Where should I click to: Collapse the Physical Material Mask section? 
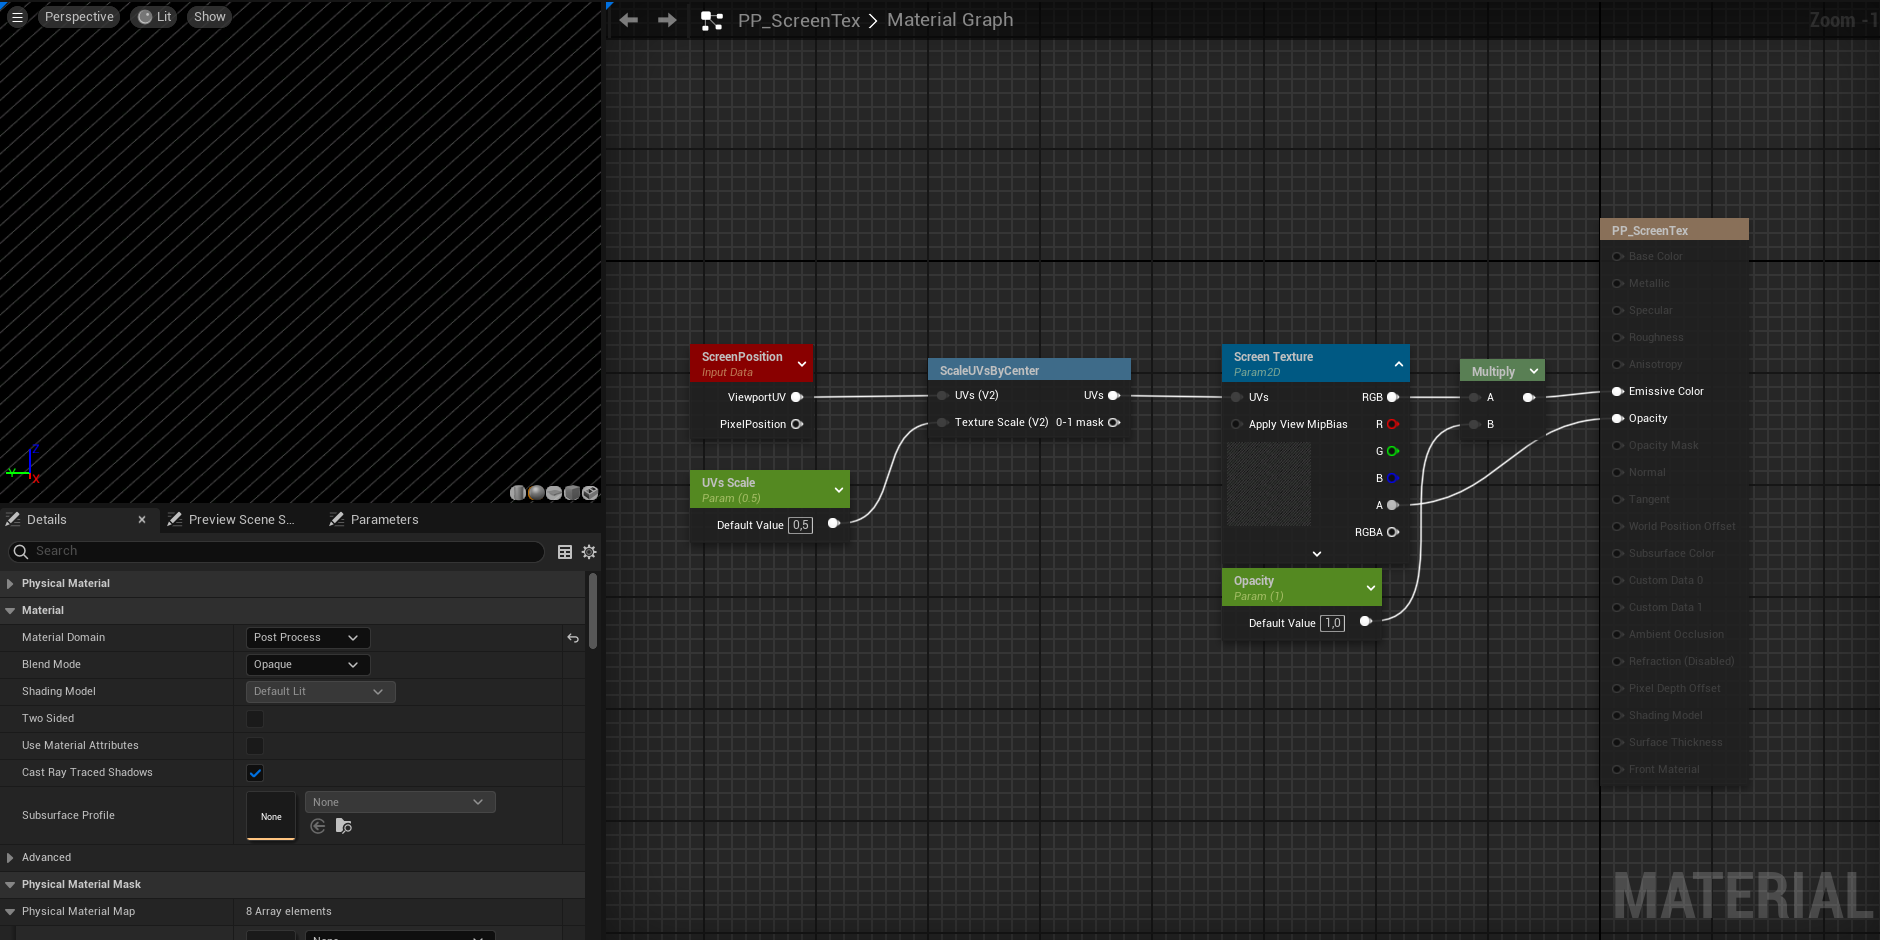pos(10,885)
